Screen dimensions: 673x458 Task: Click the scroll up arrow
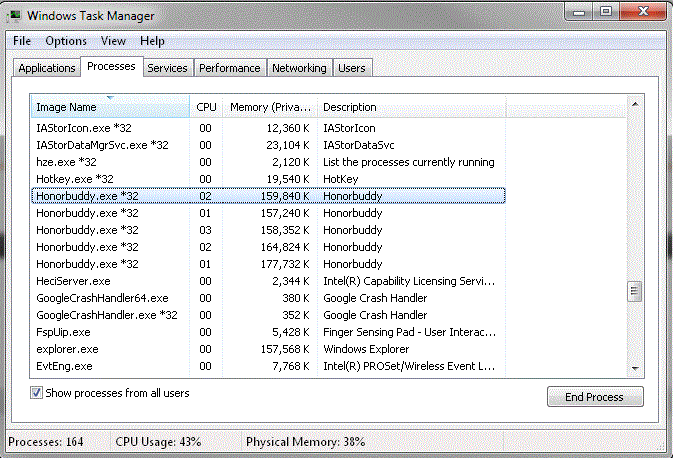(635, 104)
